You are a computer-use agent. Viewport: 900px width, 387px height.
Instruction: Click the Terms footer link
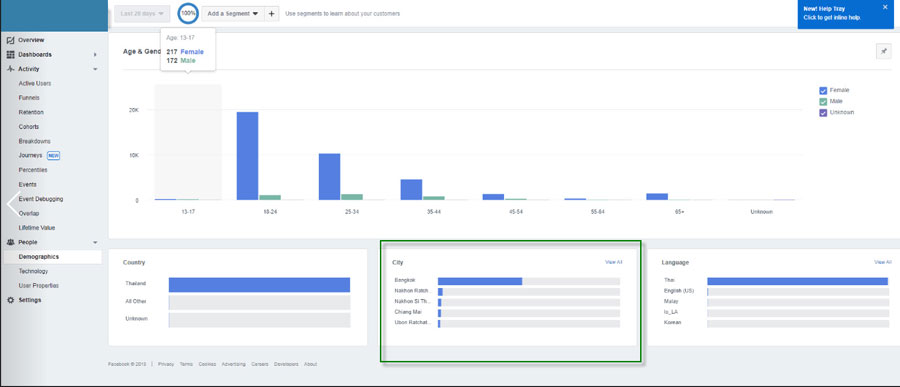tap(186, 365)
